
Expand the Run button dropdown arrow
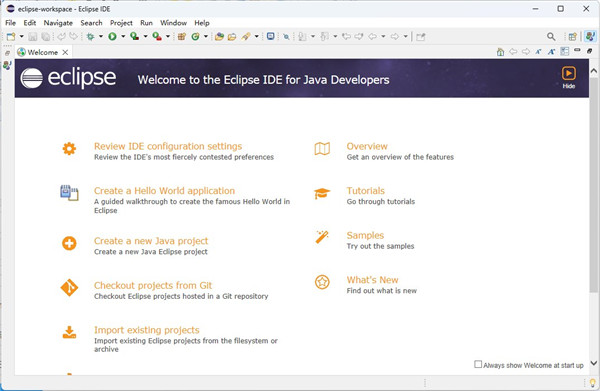point(123,36)
